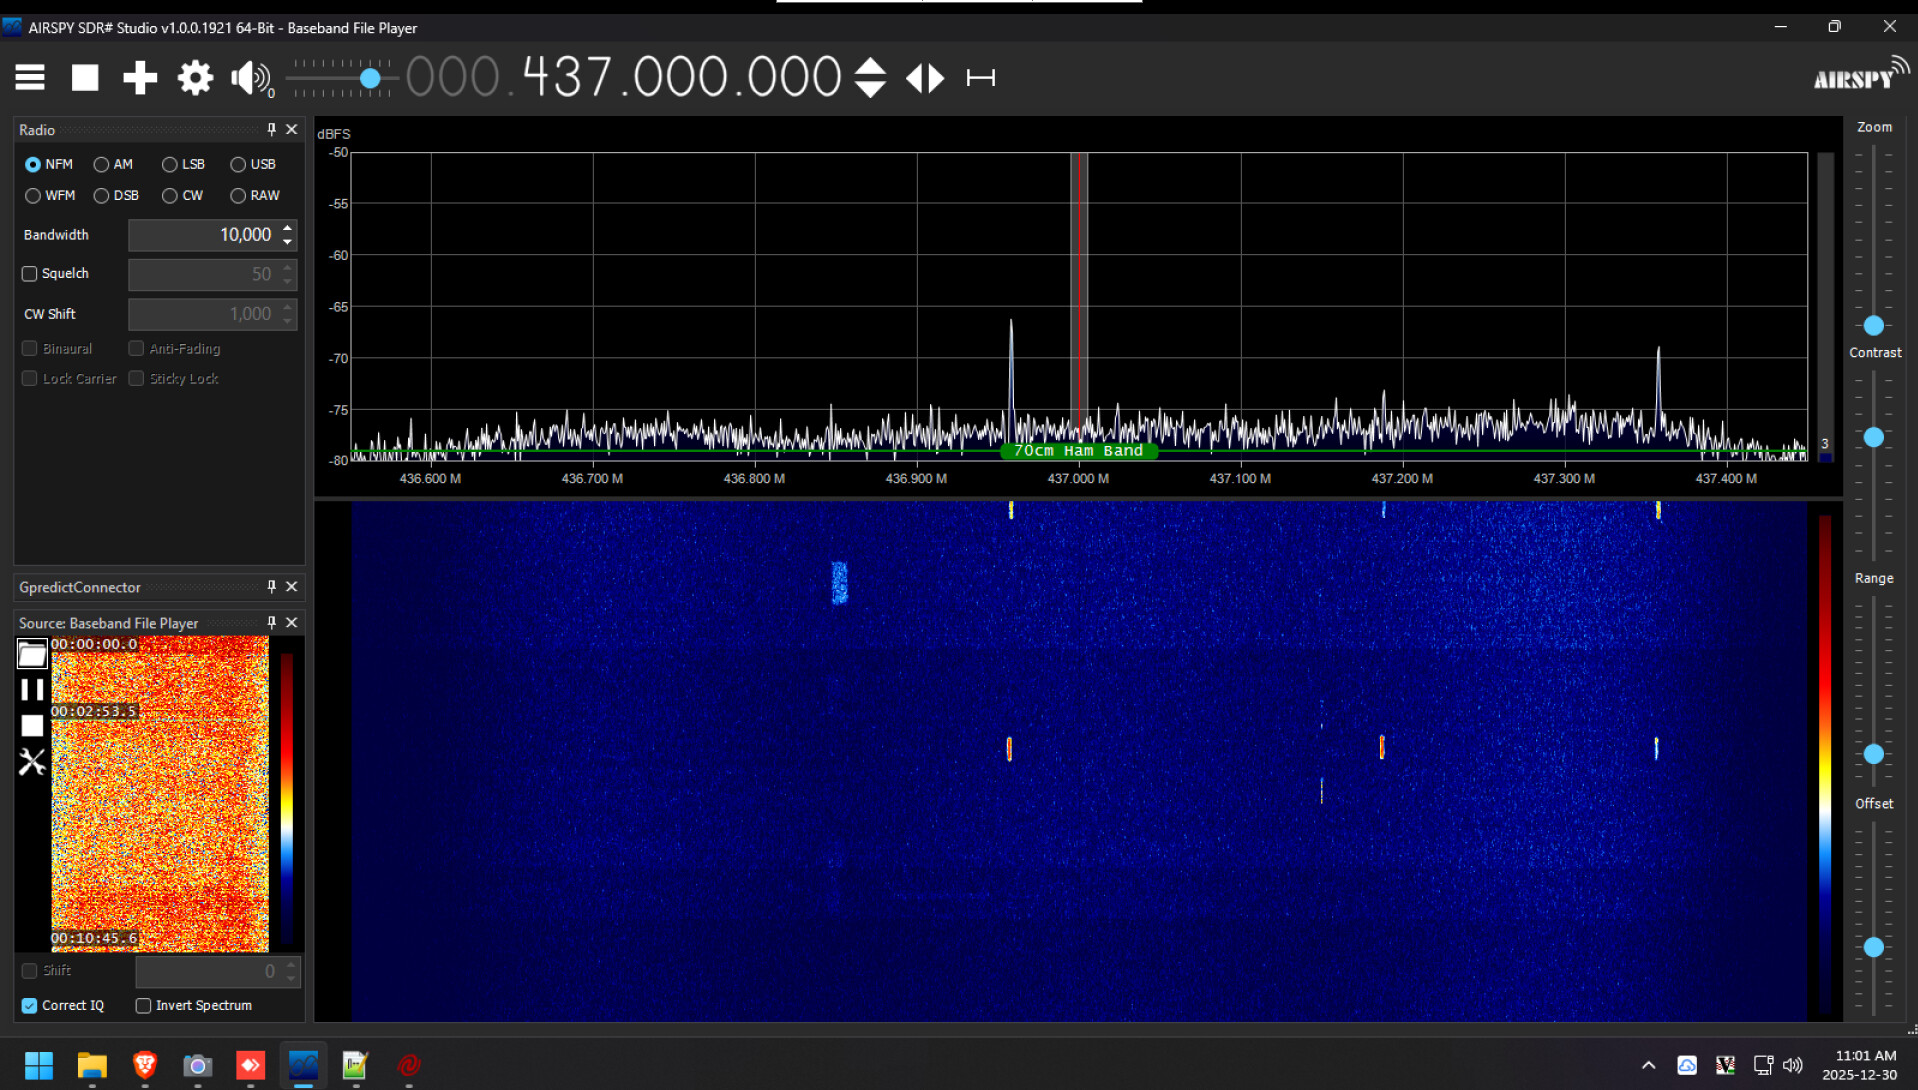
Task: Adjust the Zoom slider handle
Action: pos(1874,326)
